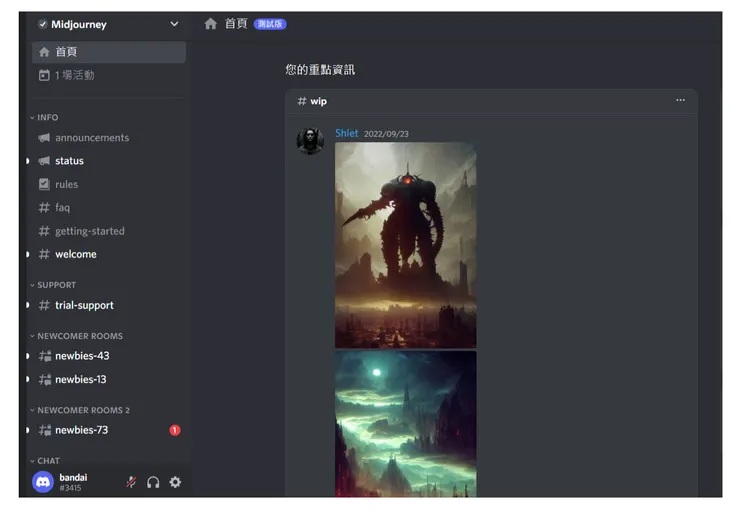The width and height of the screenshot is (740, 517).
Task: Open the # wip channel header link
Action: pos(312,101)
